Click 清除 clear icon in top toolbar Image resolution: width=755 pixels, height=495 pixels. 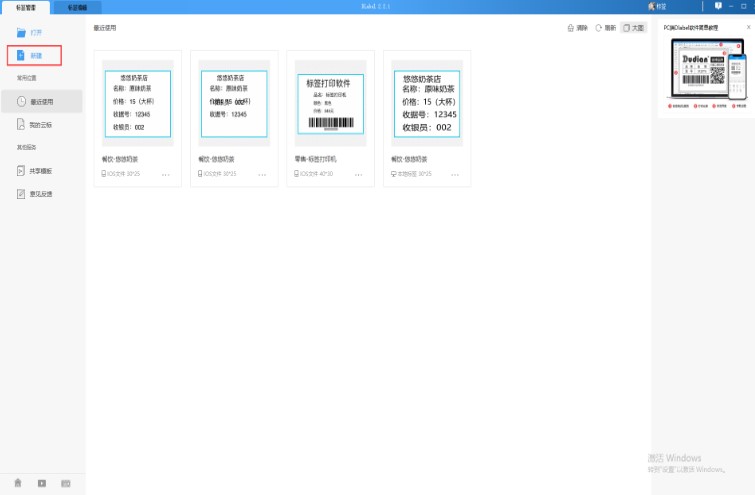571,28
